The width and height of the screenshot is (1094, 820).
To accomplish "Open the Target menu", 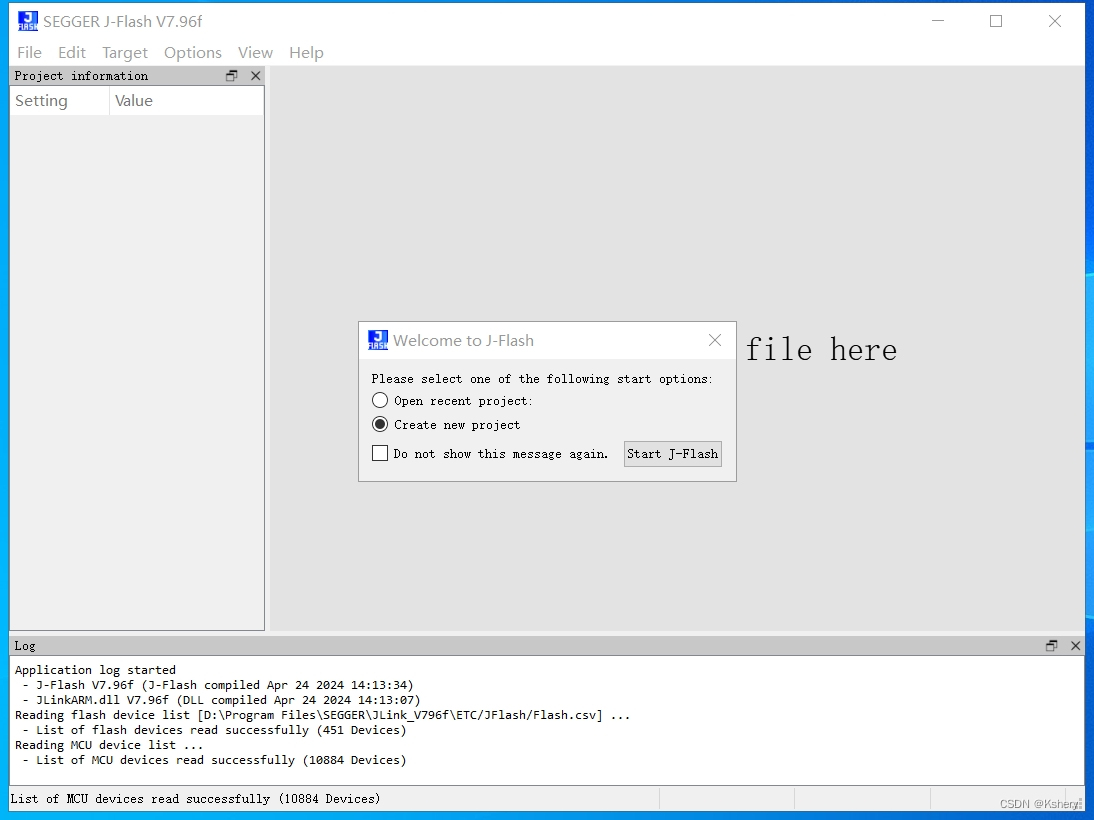I will pos(125,52).
